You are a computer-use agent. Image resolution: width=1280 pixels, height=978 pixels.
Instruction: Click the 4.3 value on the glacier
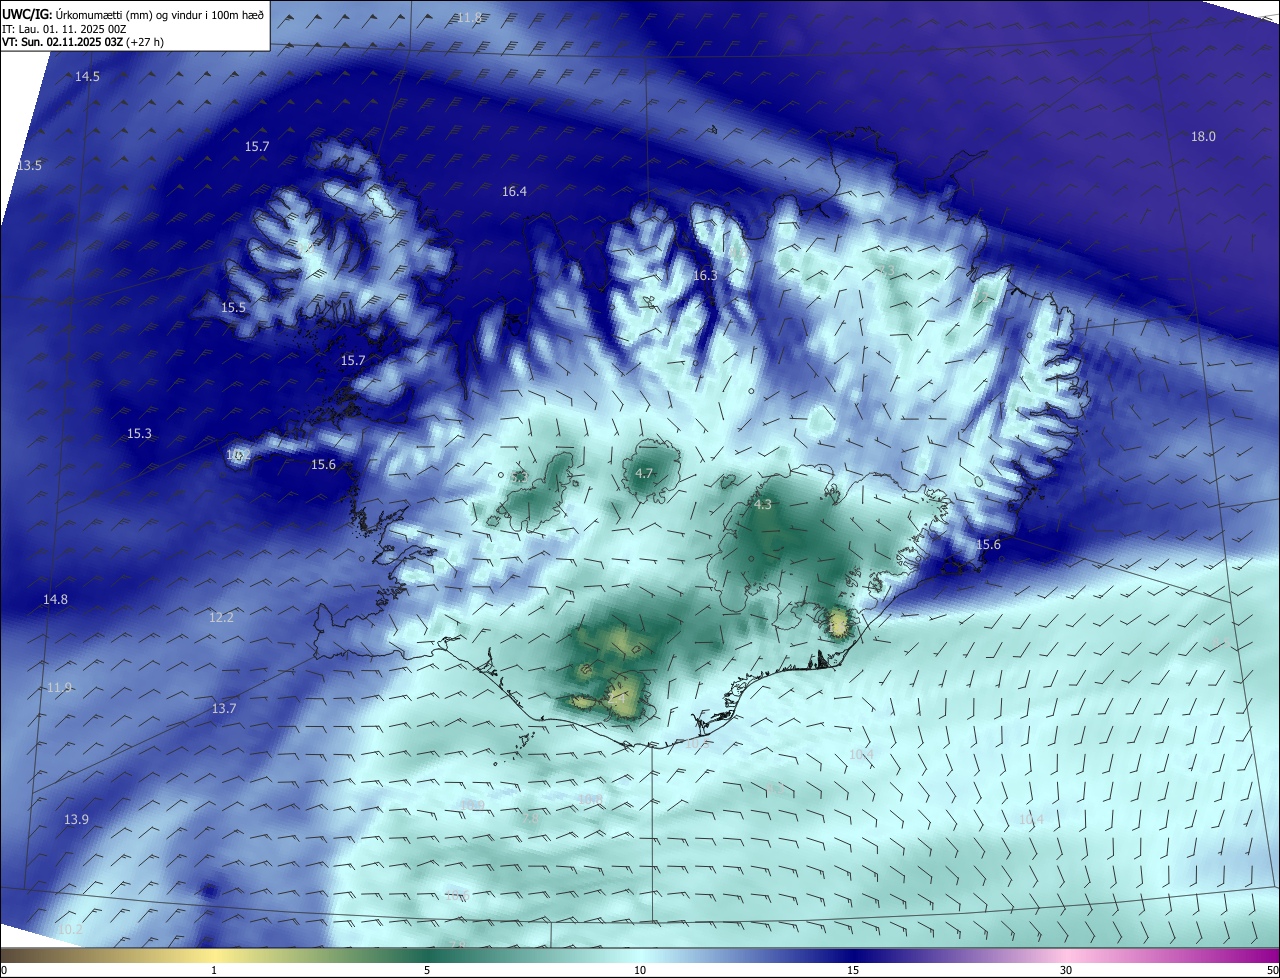tap(763, 505)
